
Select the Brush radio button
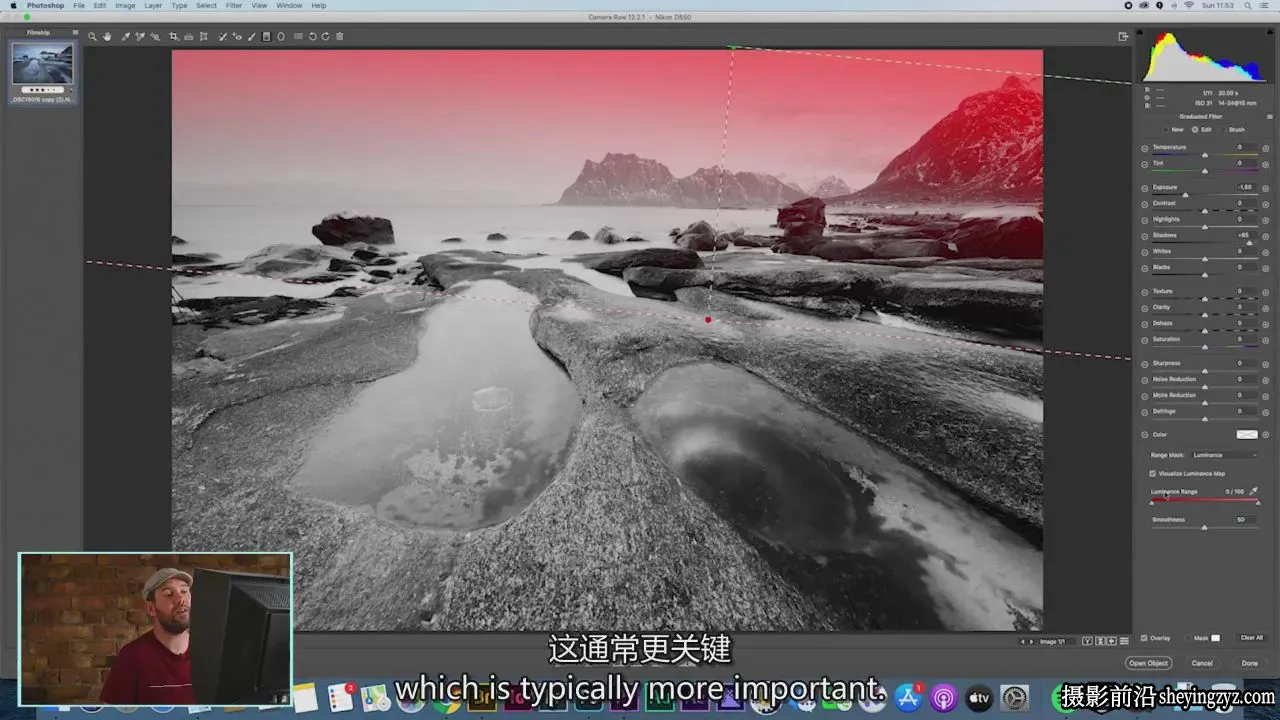pyautogui.click(x=1223, y=129)
